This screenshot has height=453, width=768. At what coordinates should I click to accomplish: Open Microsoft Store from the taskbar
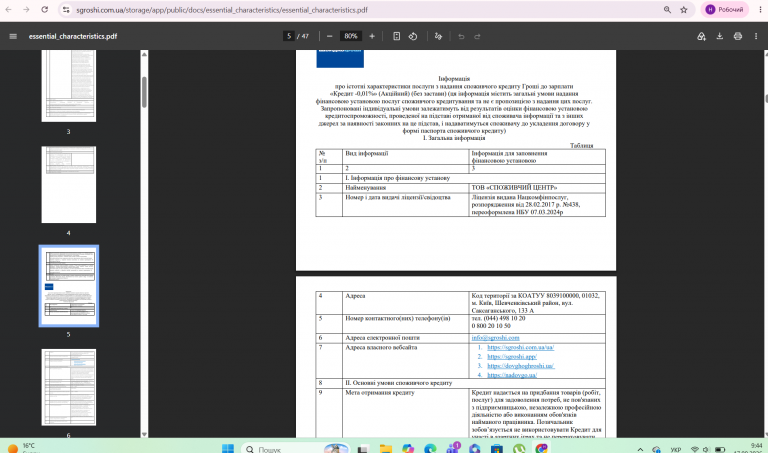point(497,449)
